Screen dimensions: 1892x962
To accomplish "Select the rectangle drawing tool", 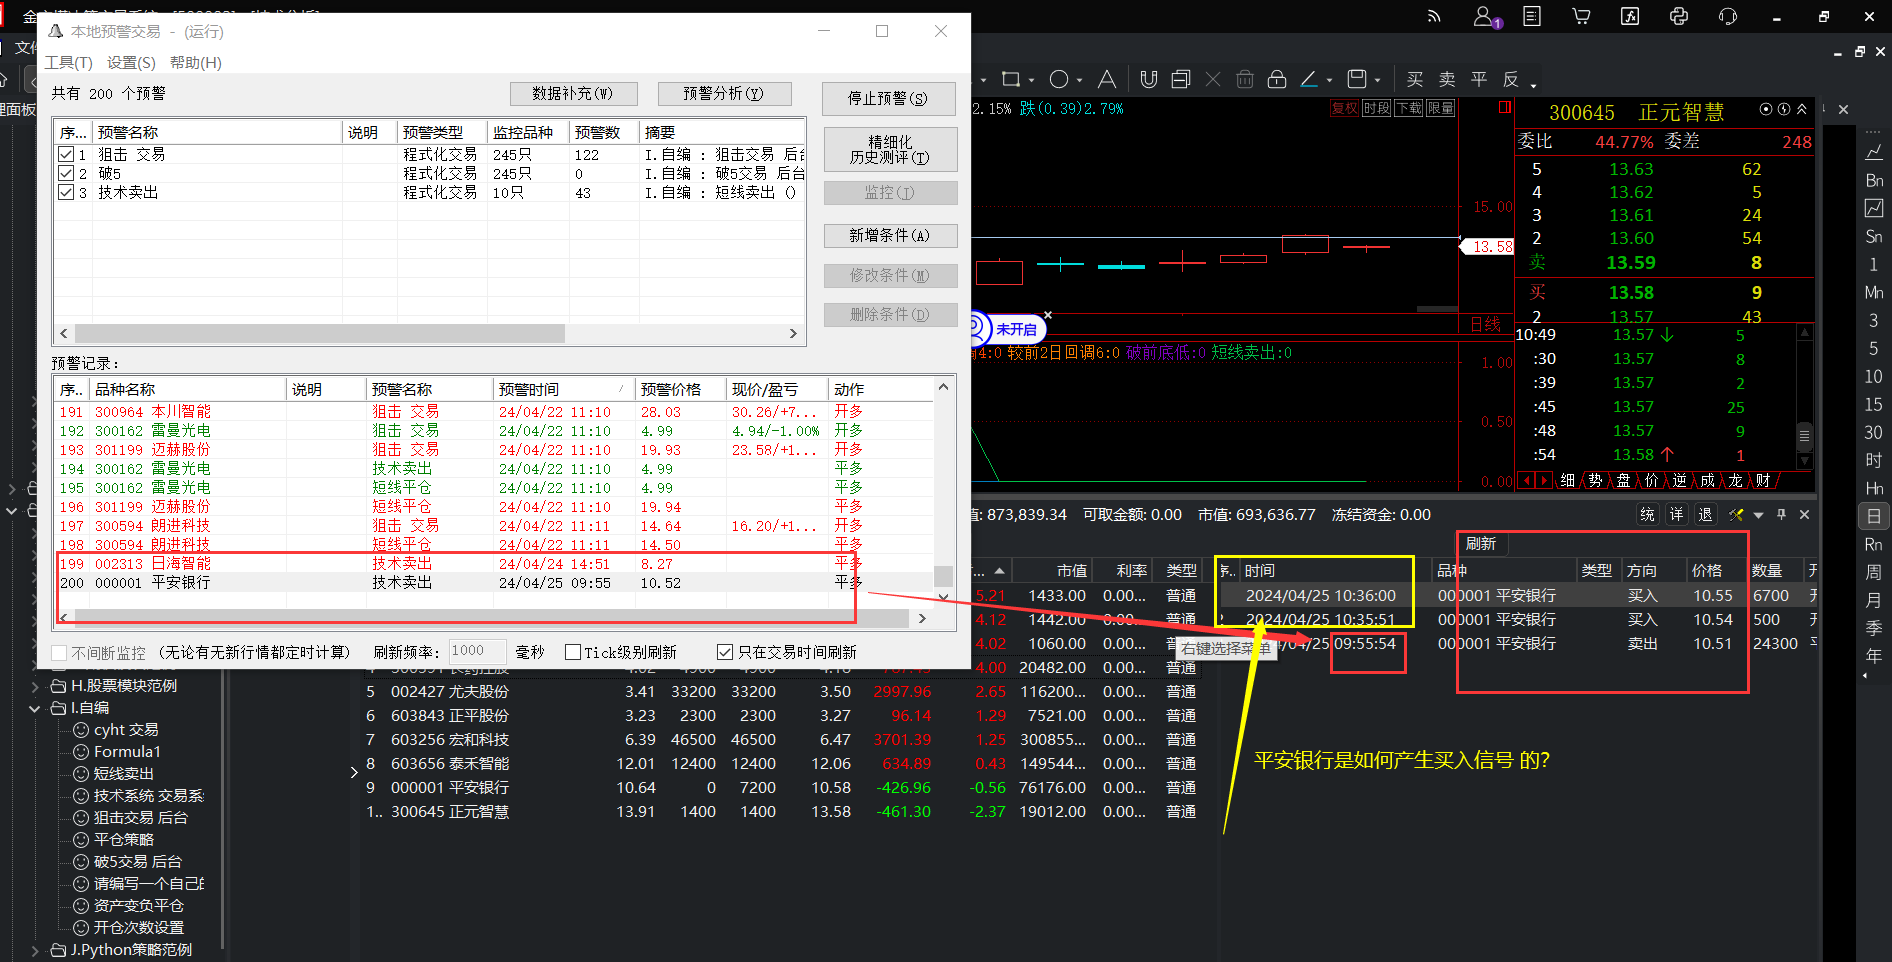I will tap(1011, 79).
